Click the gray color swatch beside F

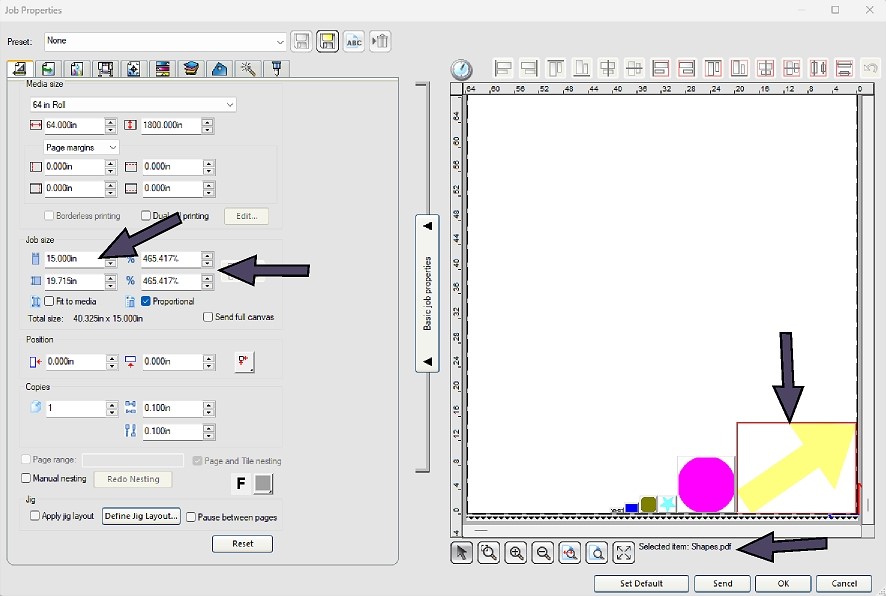point(263,484)
